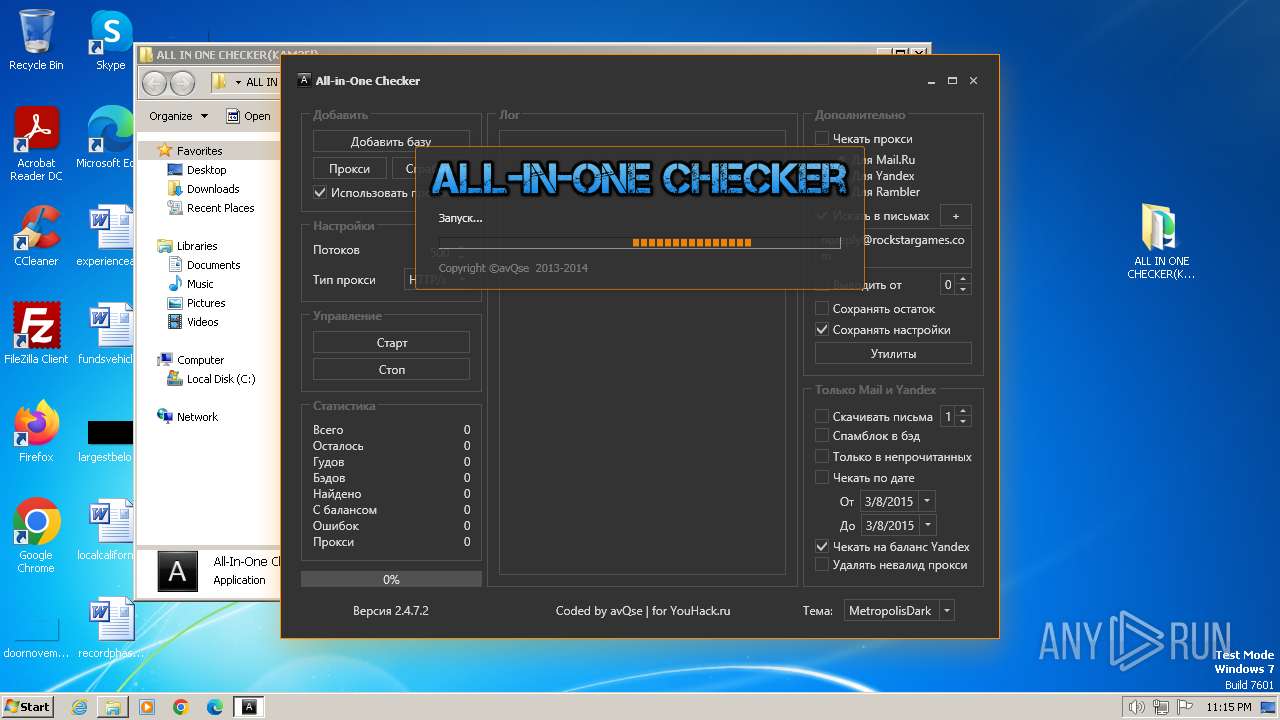Select Google Chrome desktop shortcut
1280x720 pixels.
(36, 536)
